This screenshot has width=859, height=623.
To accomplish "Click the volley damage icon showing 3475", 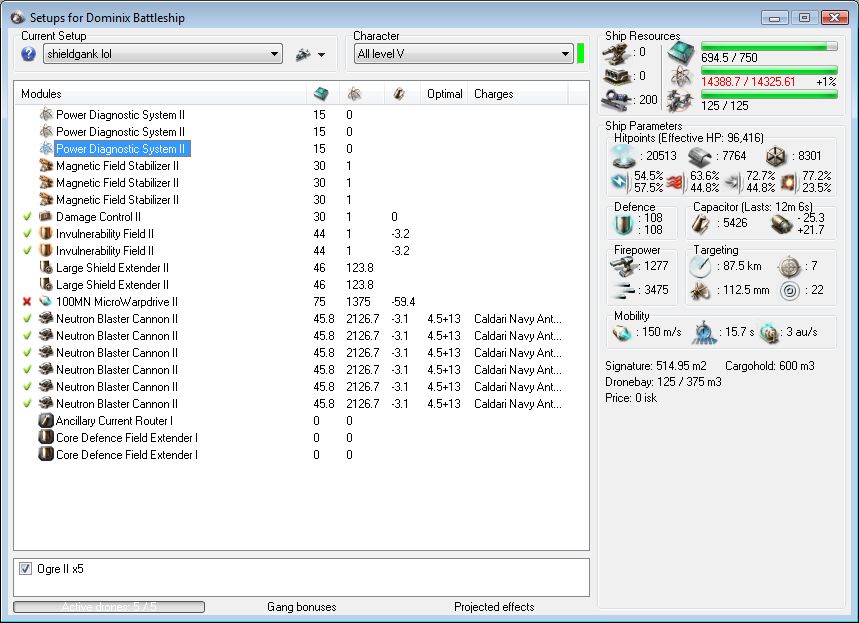I will click(x=624, y=290).
